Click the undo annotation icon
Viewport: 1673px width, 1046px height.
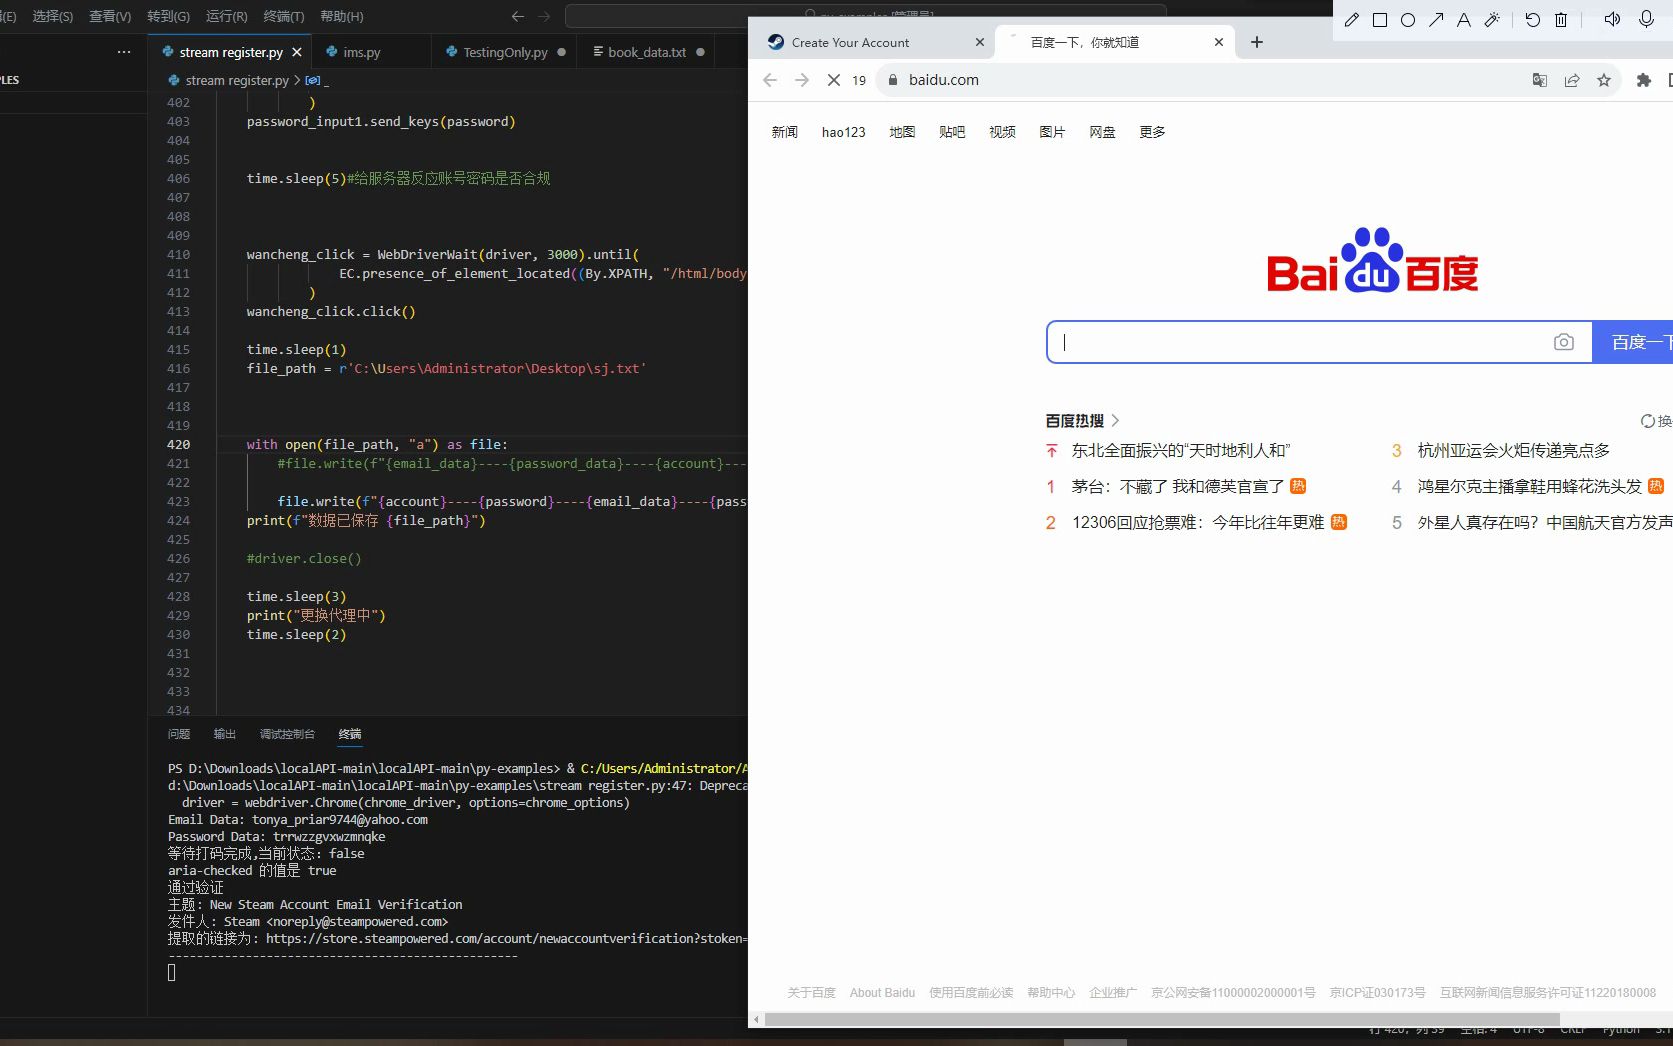click(1532, 20)
